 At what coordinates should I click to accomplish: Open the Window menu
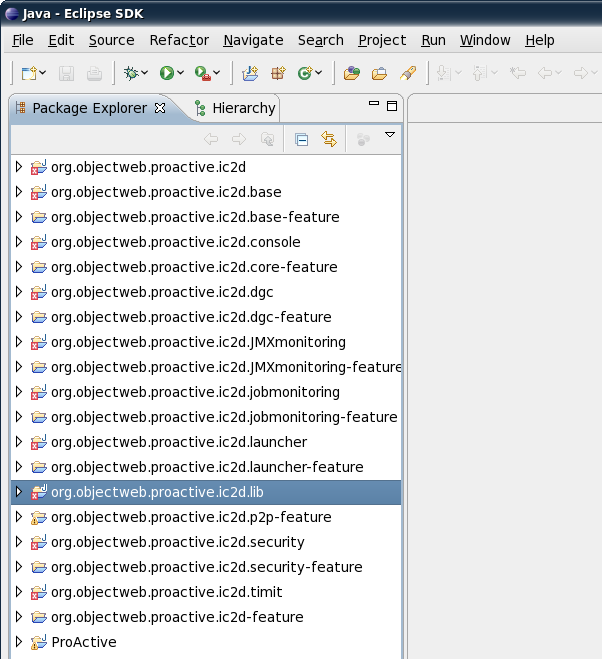(485, 40)
